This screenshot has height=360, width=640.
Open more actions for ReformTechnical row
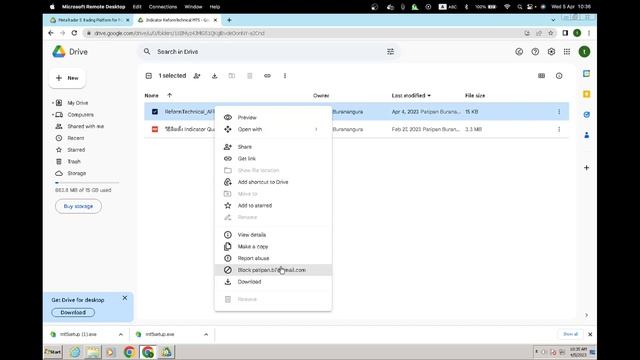[x=559, y=112]
